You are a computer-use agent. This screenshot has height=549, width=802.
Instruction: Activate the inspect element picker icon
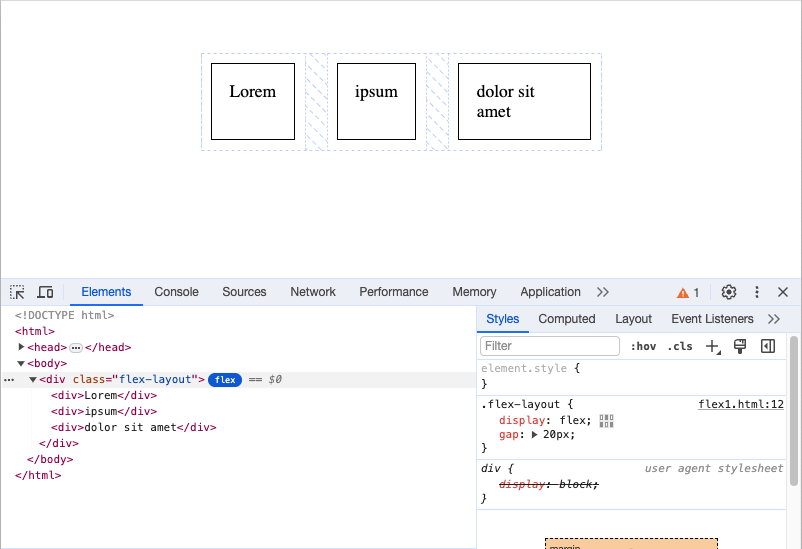point(17,292)
